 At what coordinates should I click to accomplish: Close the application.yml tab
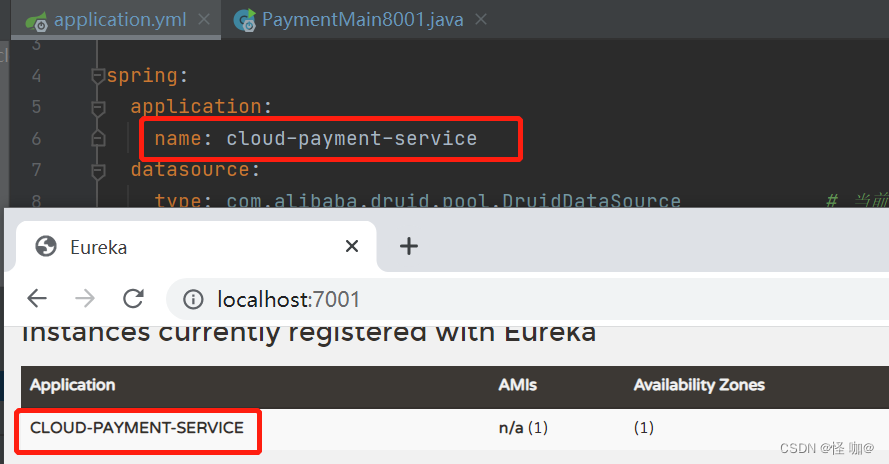204,20
